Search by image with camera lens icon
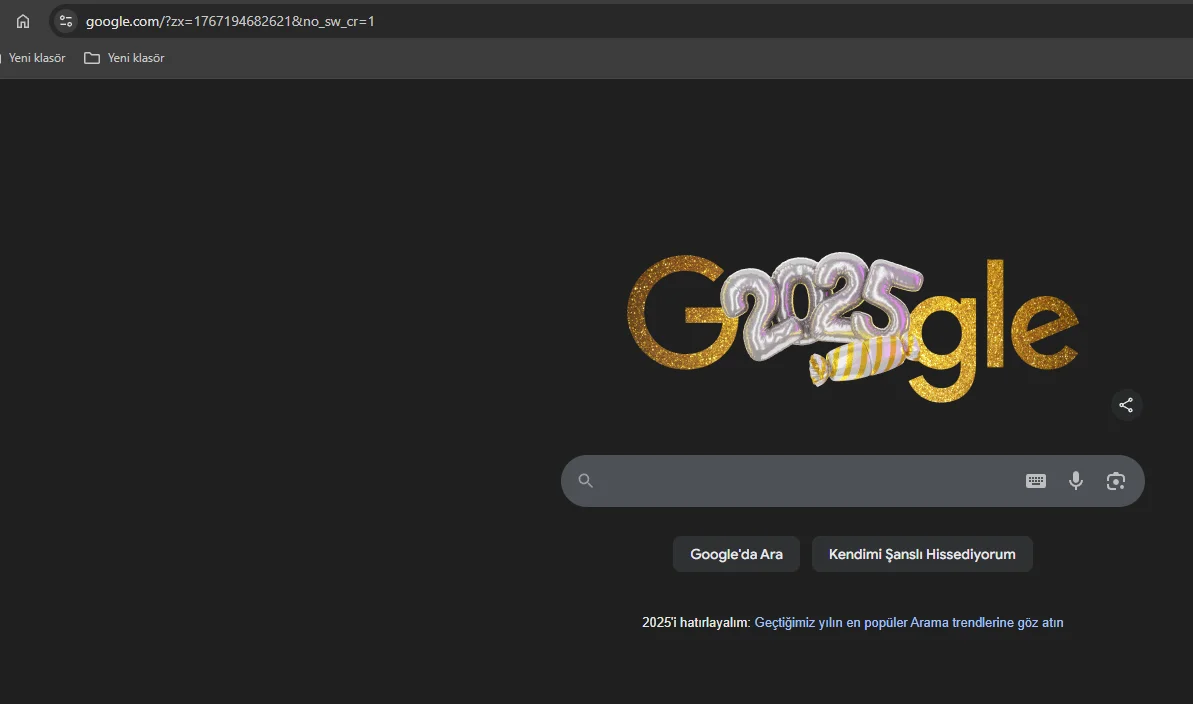 click(1115, 481)
